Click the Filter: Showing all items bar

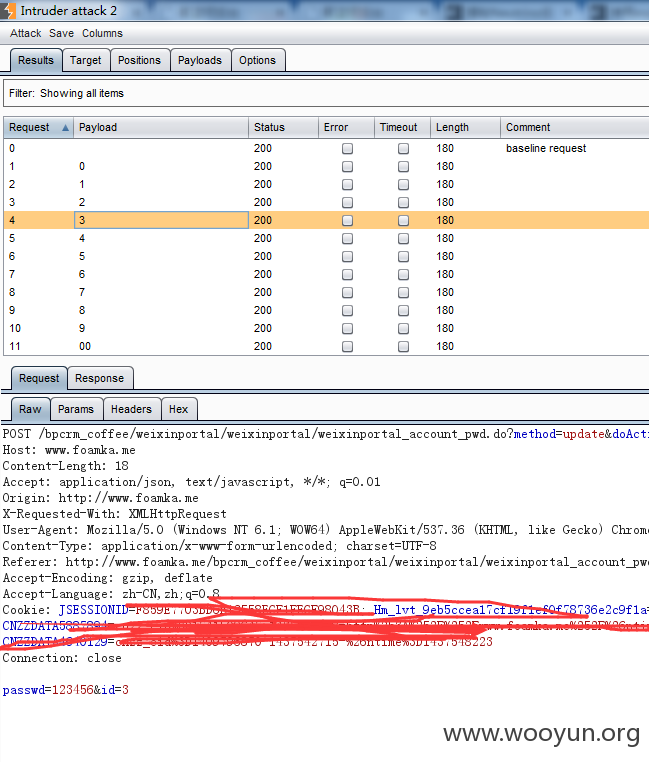pos(326,93)
